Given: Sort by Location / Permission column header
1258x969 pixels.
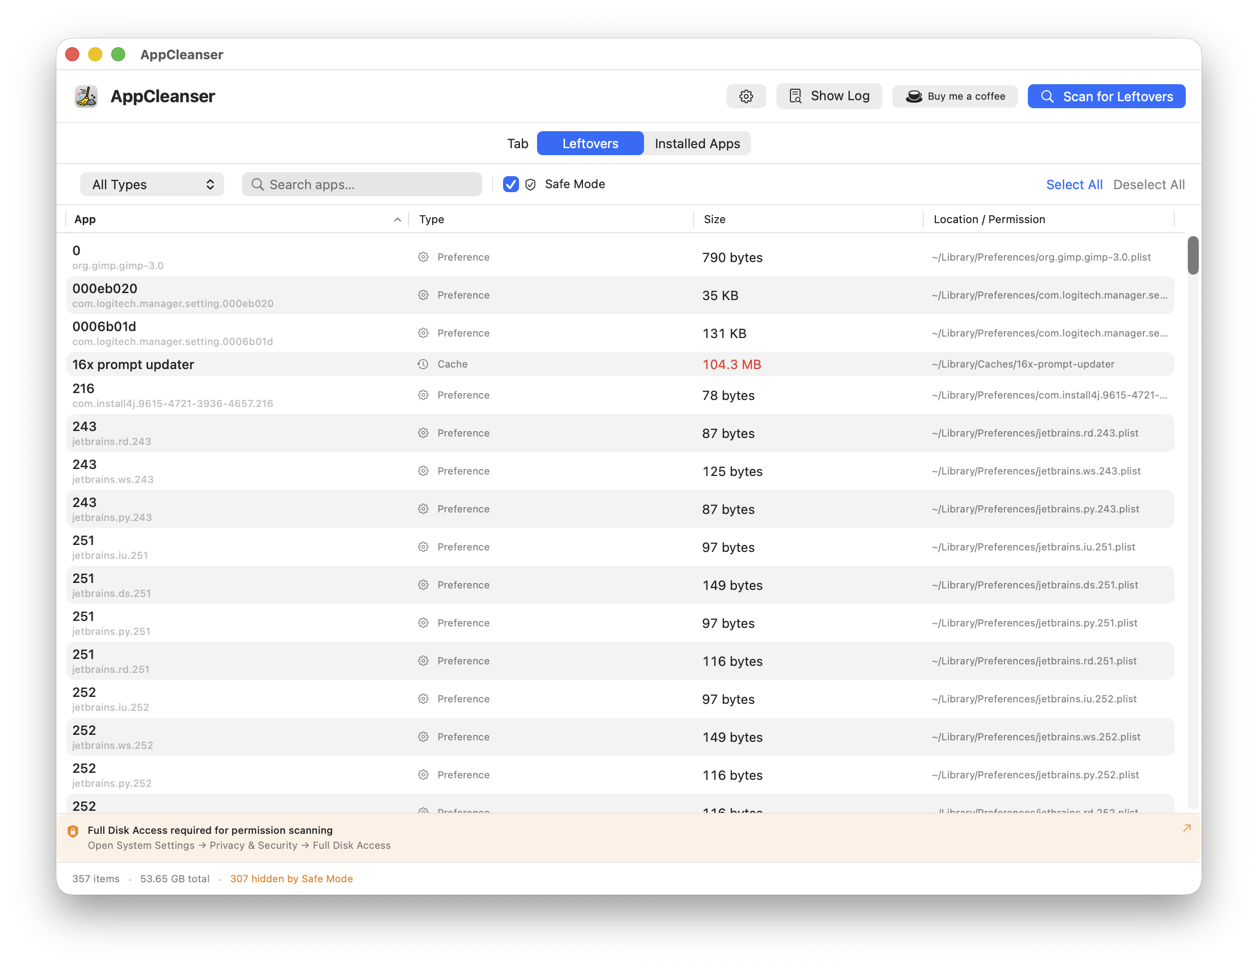Looking at the screenshot, I should click(x=989, y=219).
